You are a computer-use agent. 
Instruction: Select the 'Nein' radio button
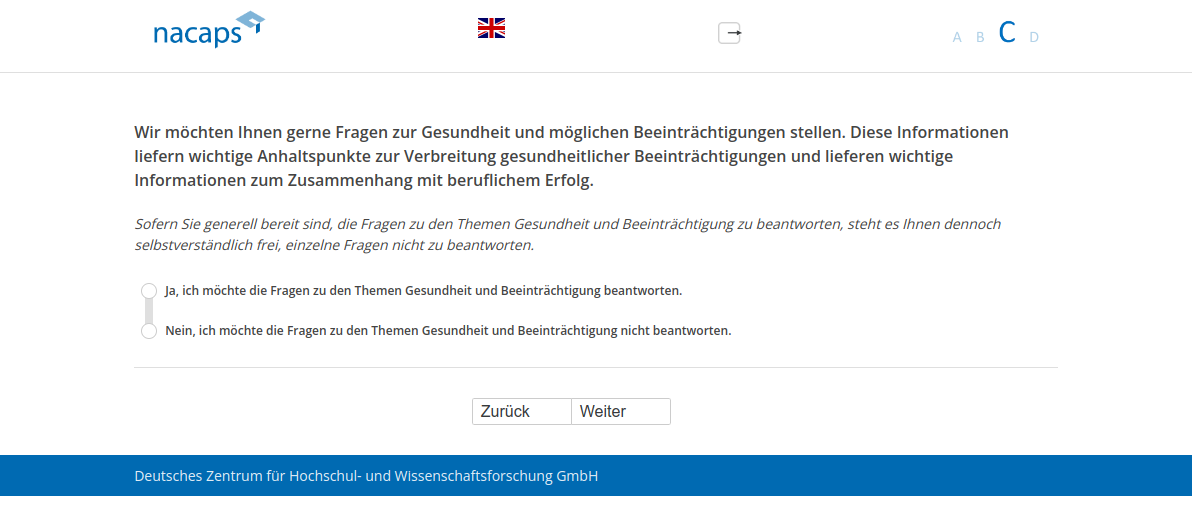point(149,331)
